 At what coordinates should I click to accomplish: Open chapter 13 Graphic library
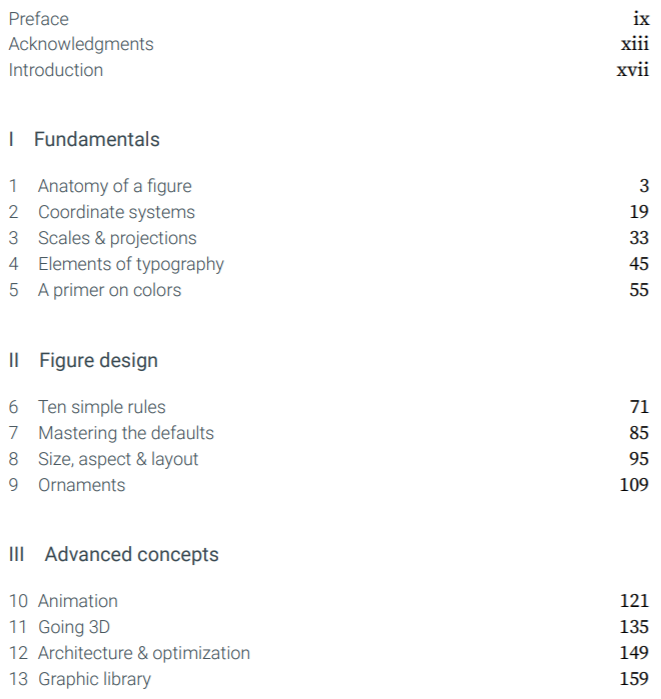pos(94,679)
